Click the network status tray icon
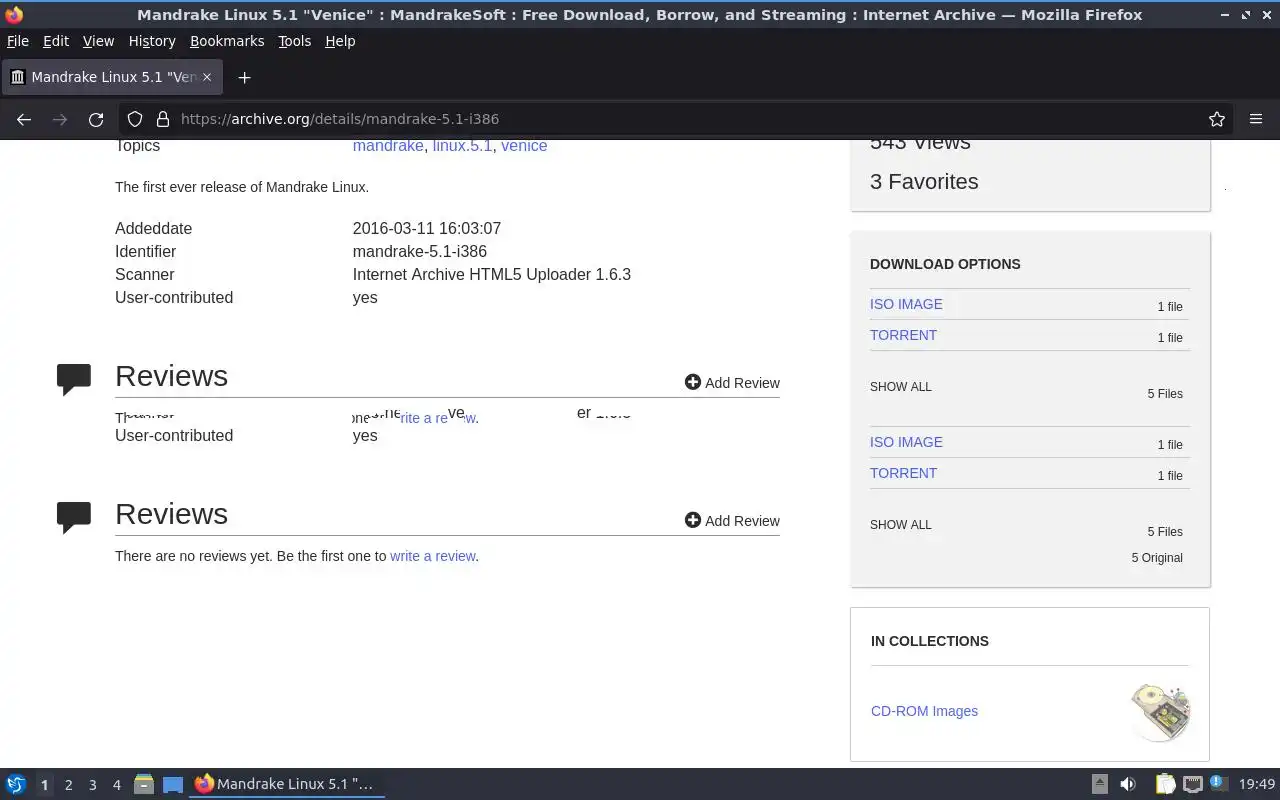Viewport: 1280px width, 800px height. tap(1192, 785)
